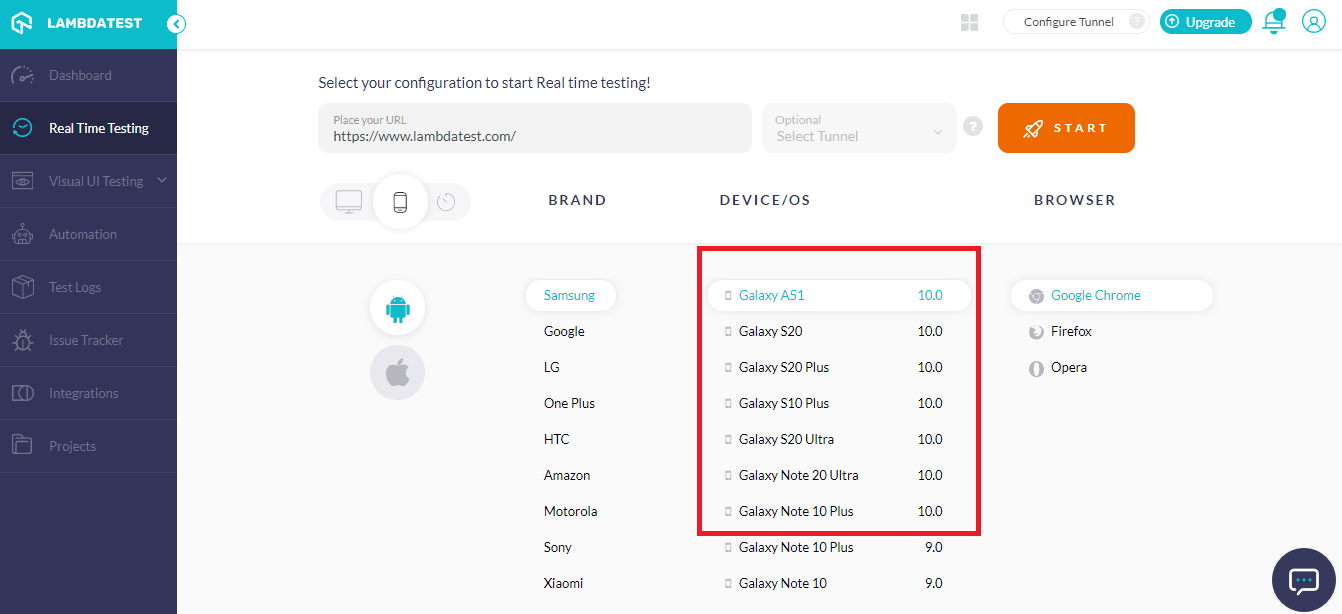
Task: Click the Upgrade button
Action: click(x=1205, y=22)
